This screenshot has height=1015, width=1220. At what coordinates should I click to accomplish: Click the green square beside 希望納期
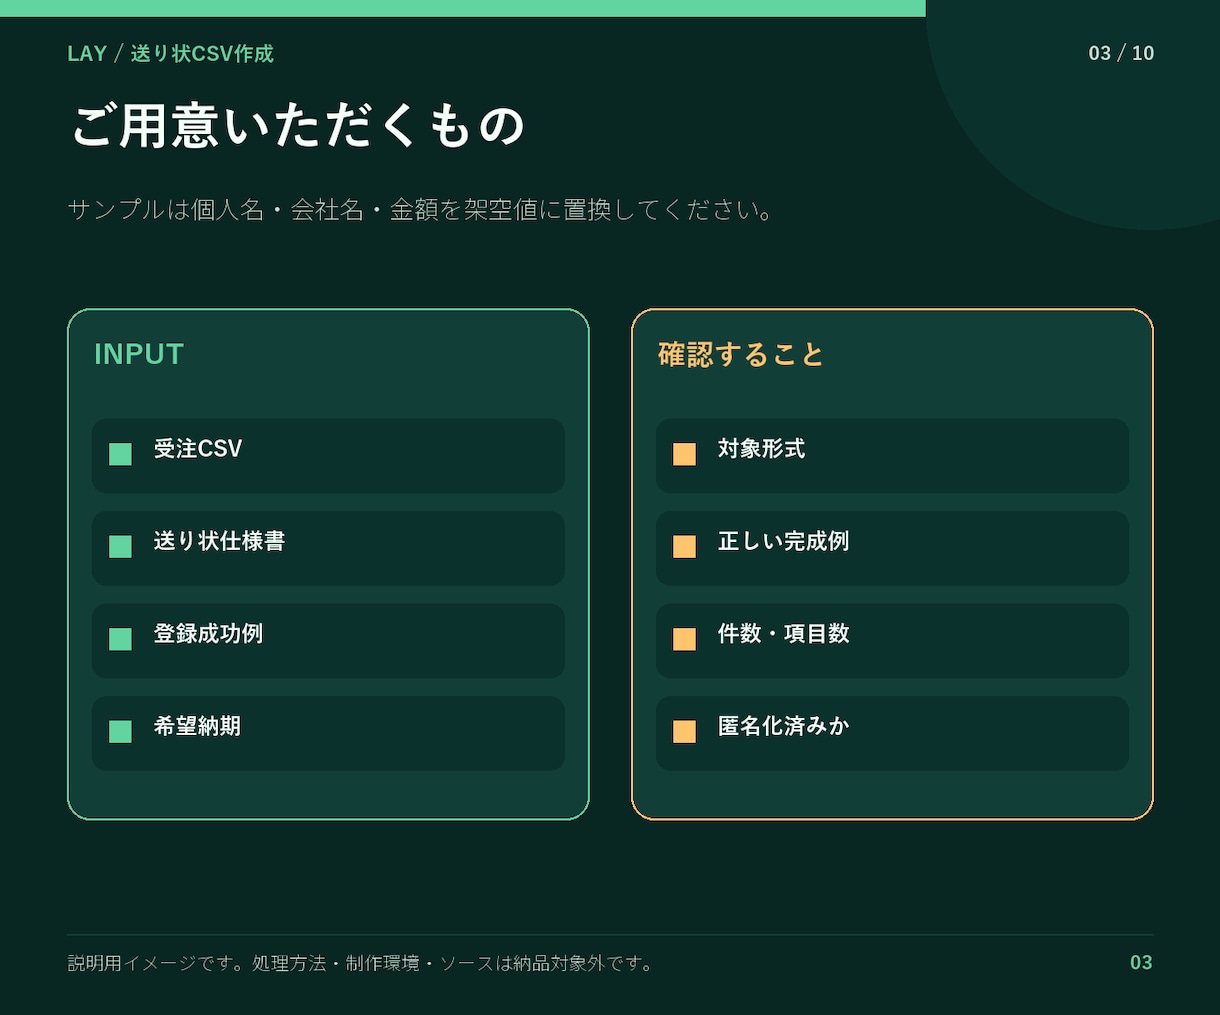tap(120, 731)
